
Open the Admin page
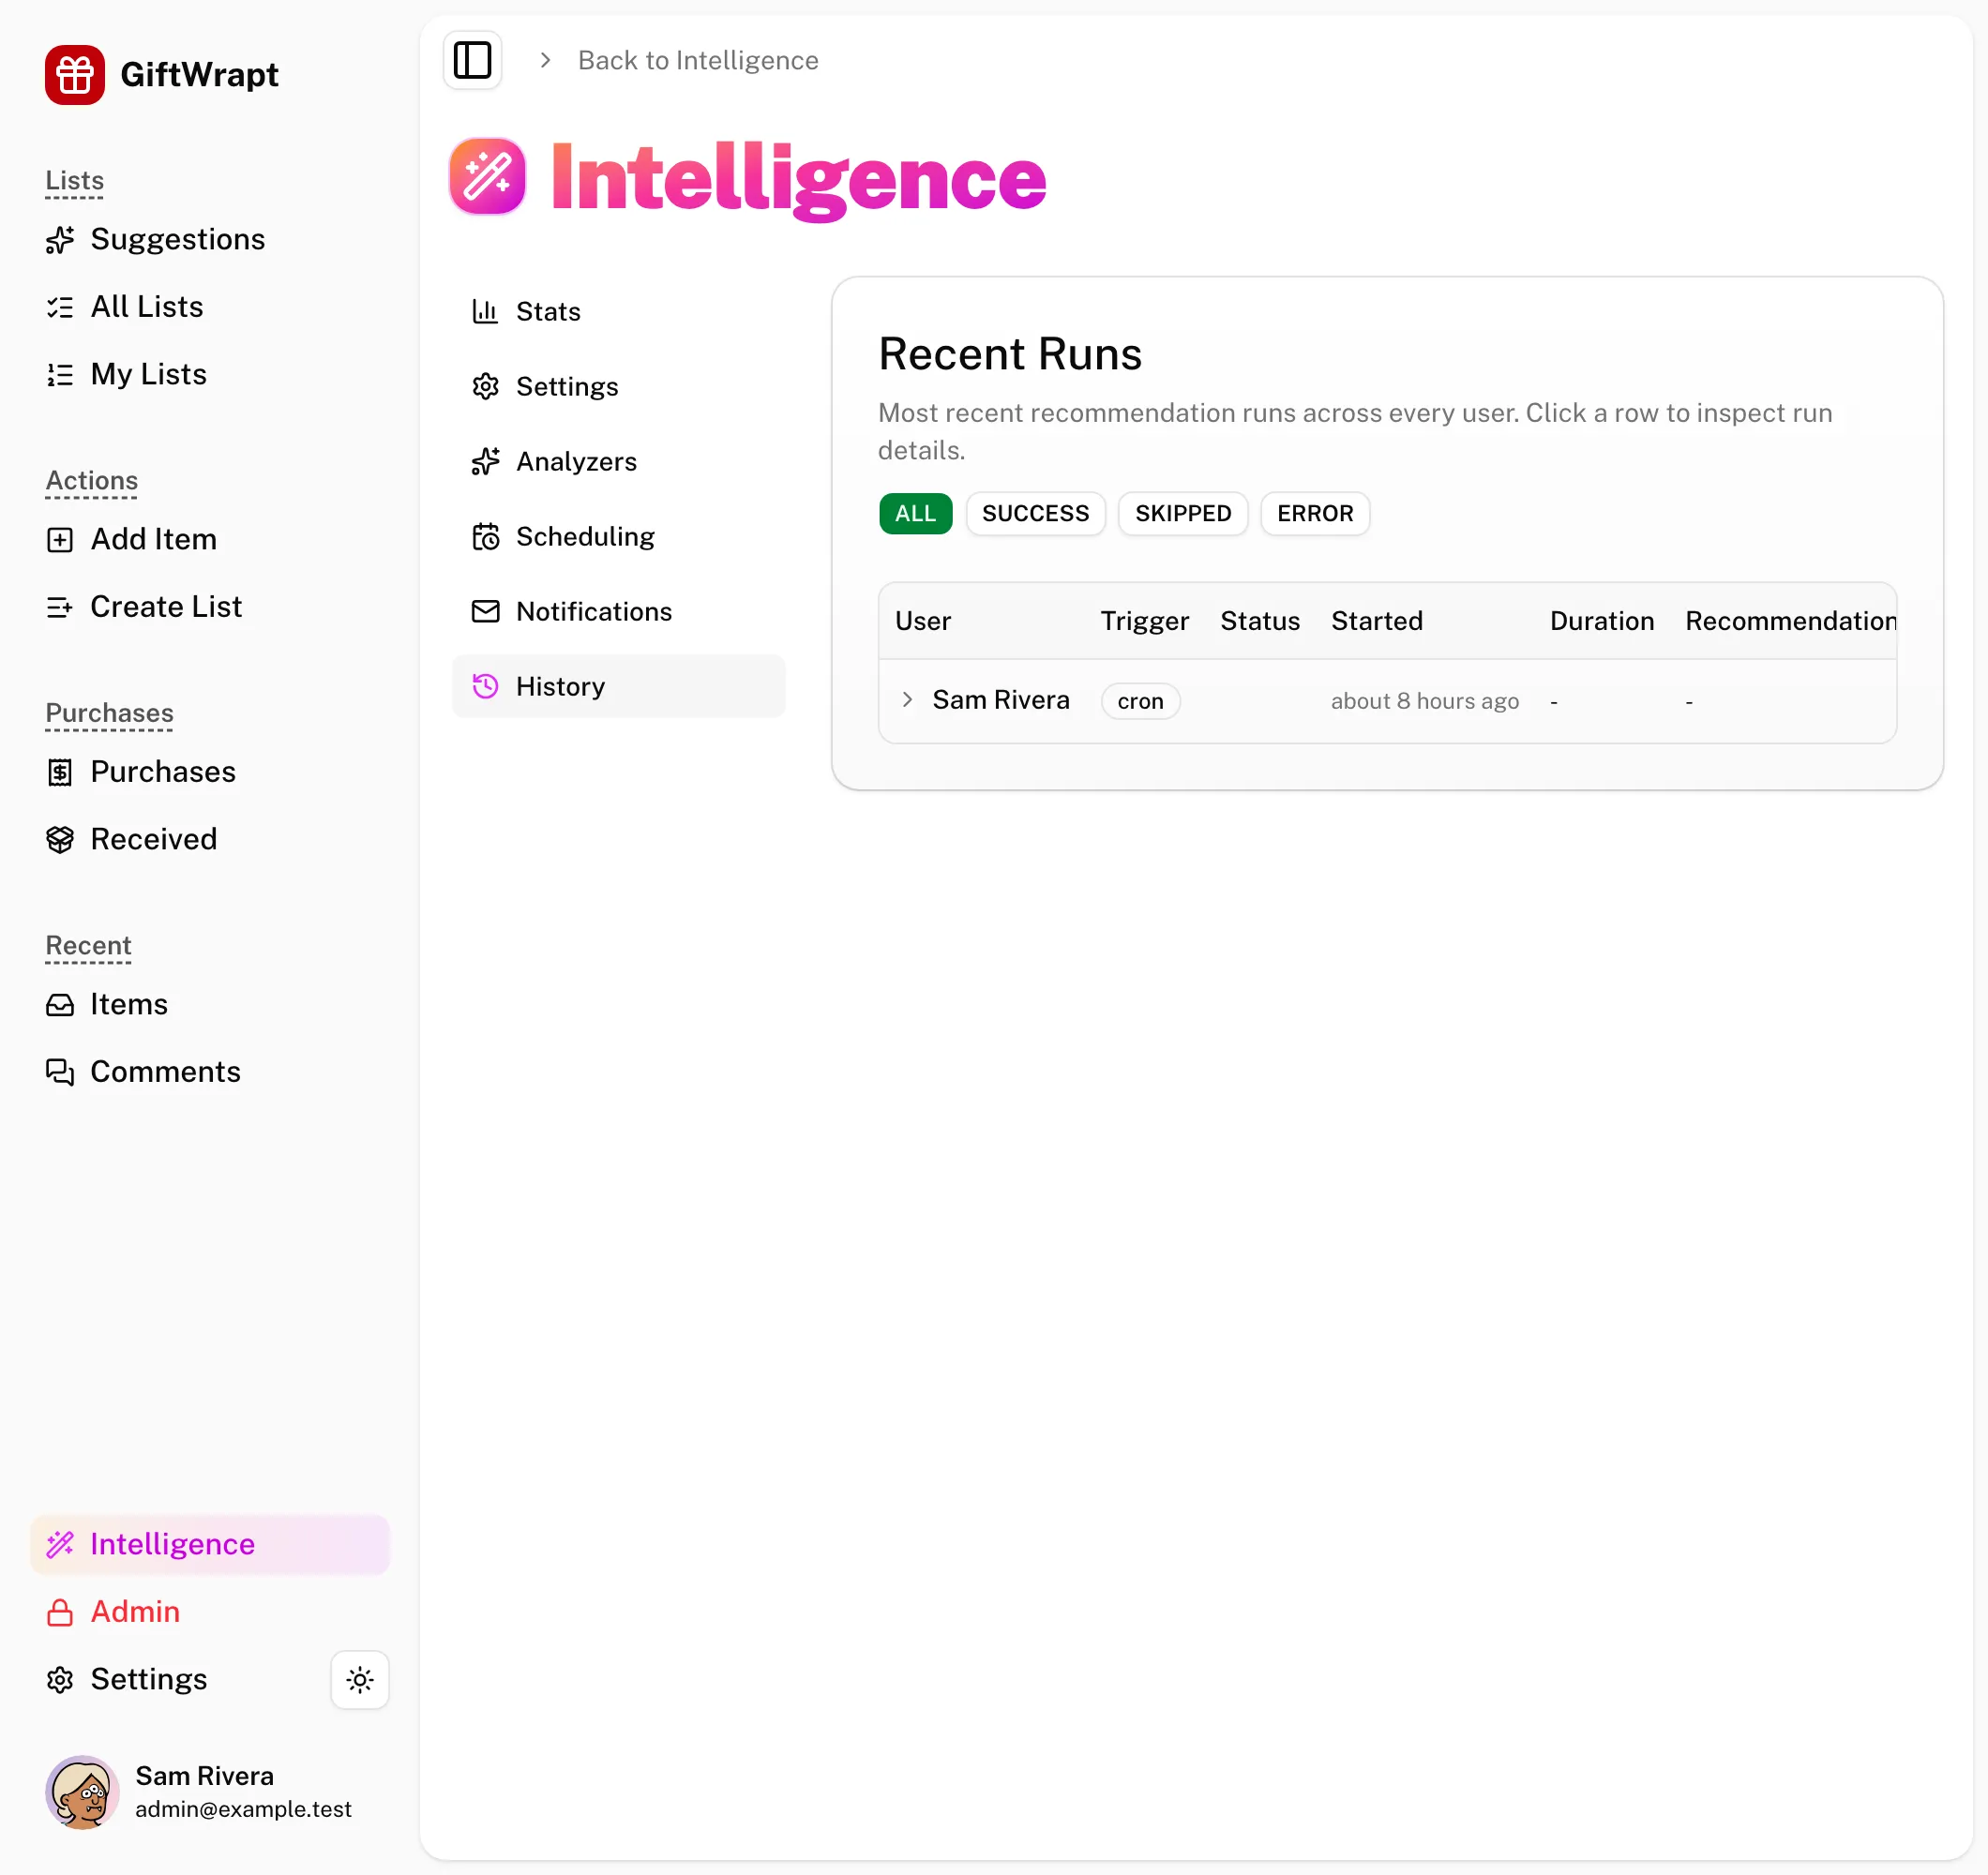click(210, 1612)
